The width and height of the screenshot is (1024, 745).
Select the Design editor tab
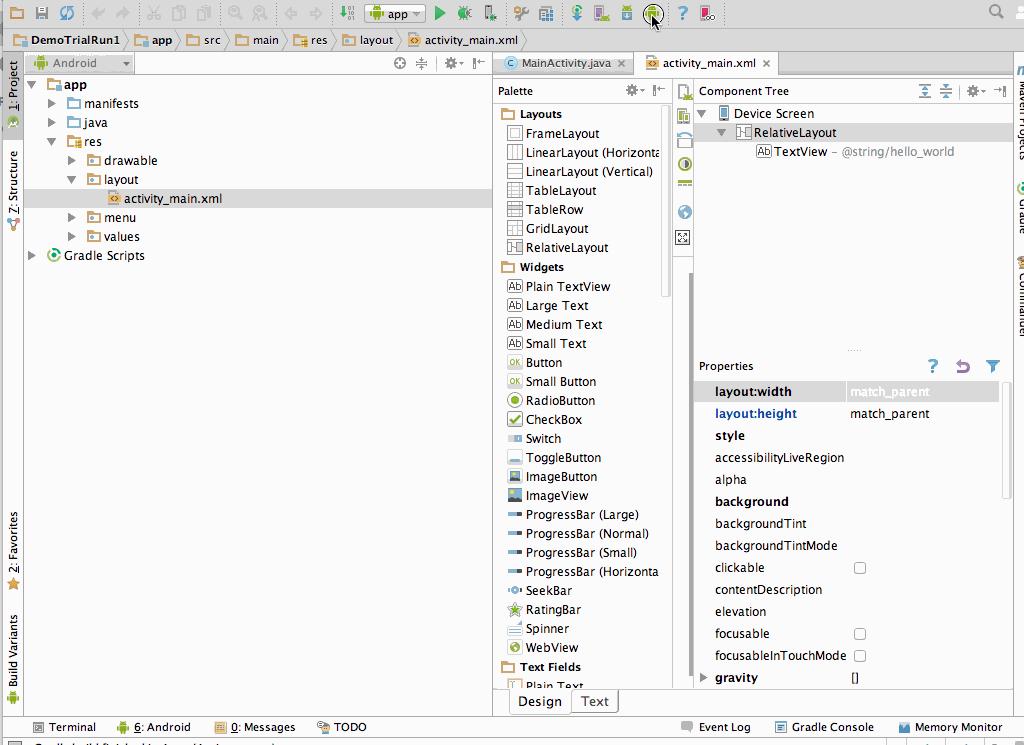click(x=539, y=701)
